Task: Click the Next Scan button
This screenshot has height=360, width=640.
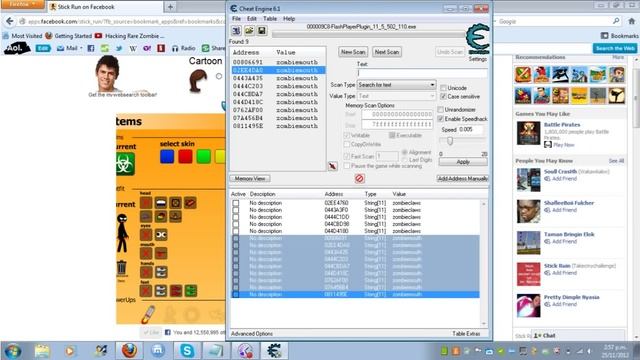Action: pos(387,52)
